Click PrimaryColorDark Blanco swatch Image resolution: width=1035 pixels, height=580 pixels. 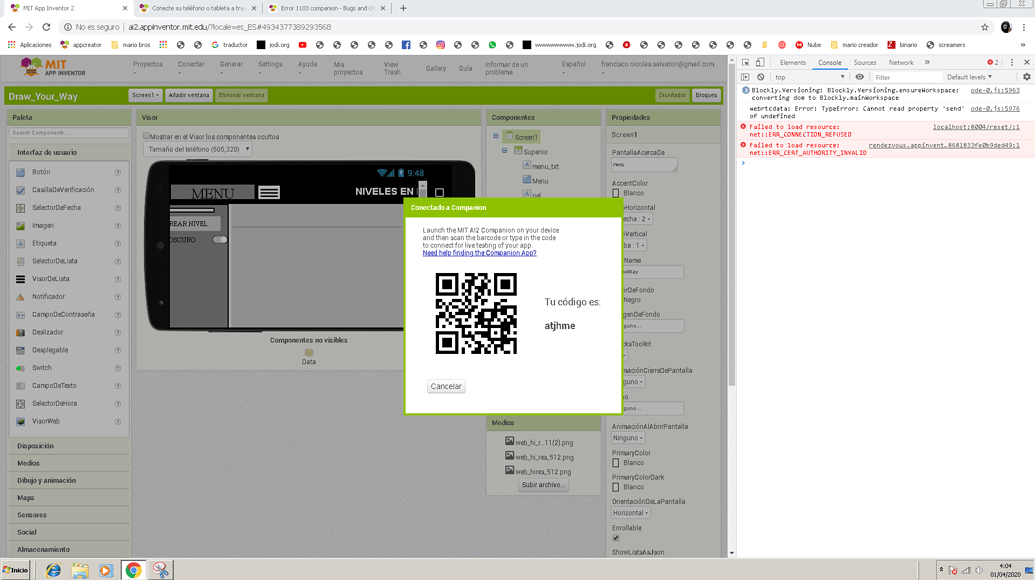click(616, 488)
